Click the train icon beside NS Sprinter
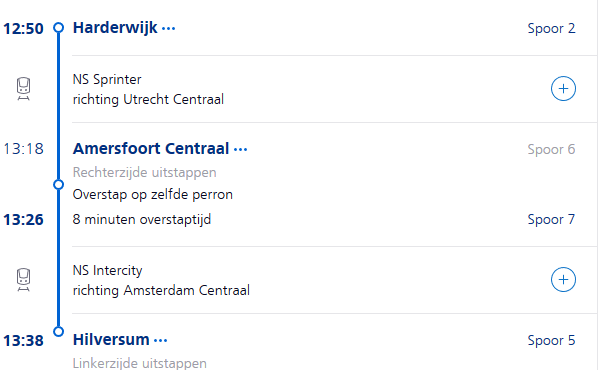 click(23, 89)
